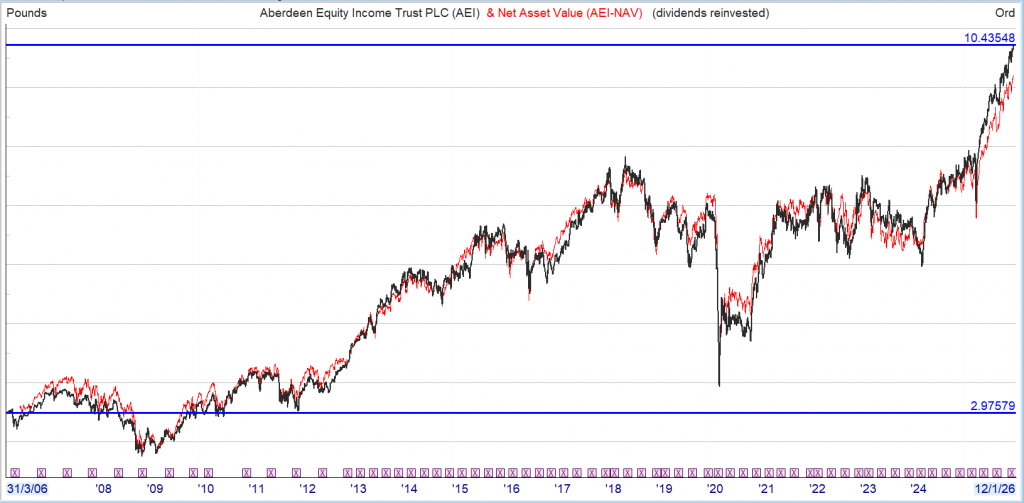Click the '24 year label on axis
The width and height of the screenshot is (1024, 503).
(x=920, y=489)
